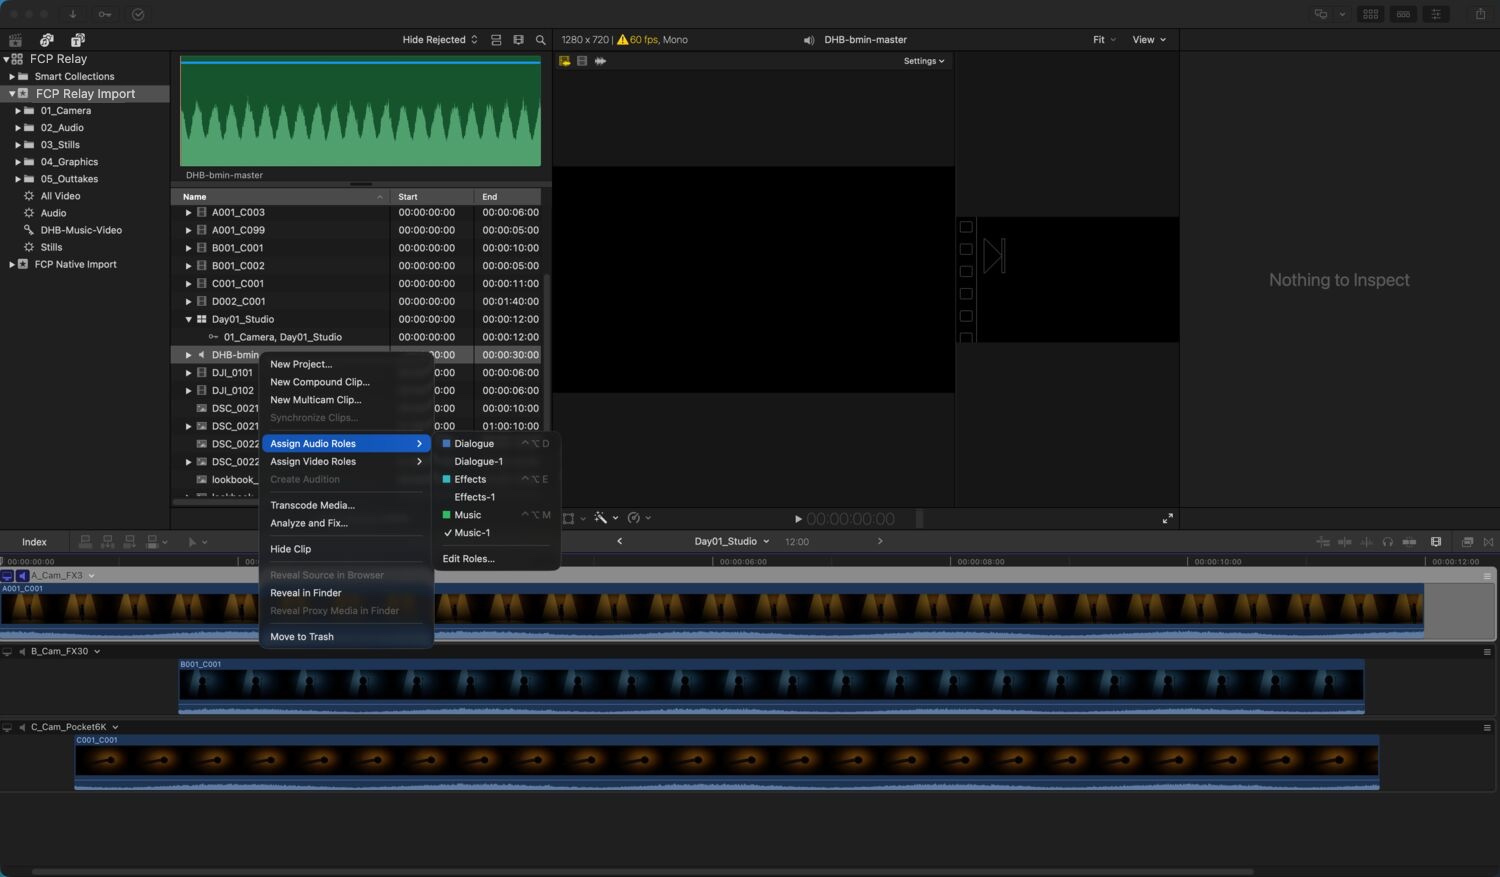
Task: Click the Share icon in the toolbar
Action: point(1480,14)
